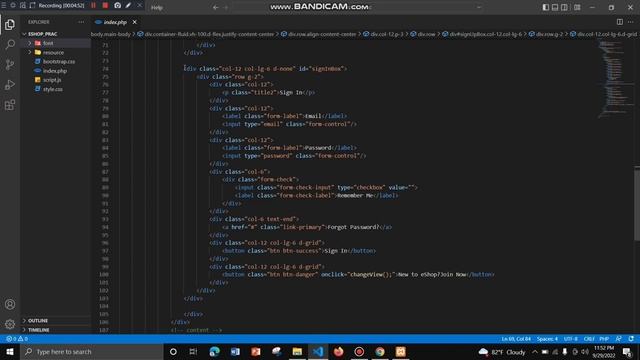Click the Ln, Col position indicator
This screenshot has width=640, height=360.
516,339
